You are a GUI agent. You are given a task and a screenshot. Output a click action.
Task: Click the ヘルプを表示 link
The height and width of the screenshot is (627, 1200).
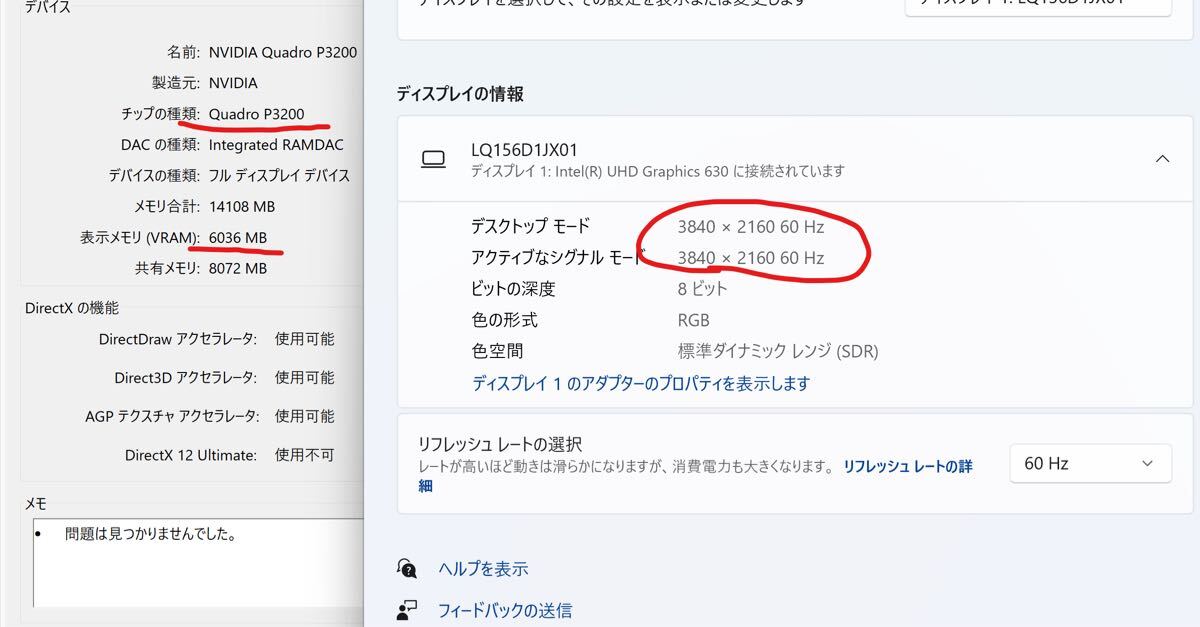click(483, 569)
